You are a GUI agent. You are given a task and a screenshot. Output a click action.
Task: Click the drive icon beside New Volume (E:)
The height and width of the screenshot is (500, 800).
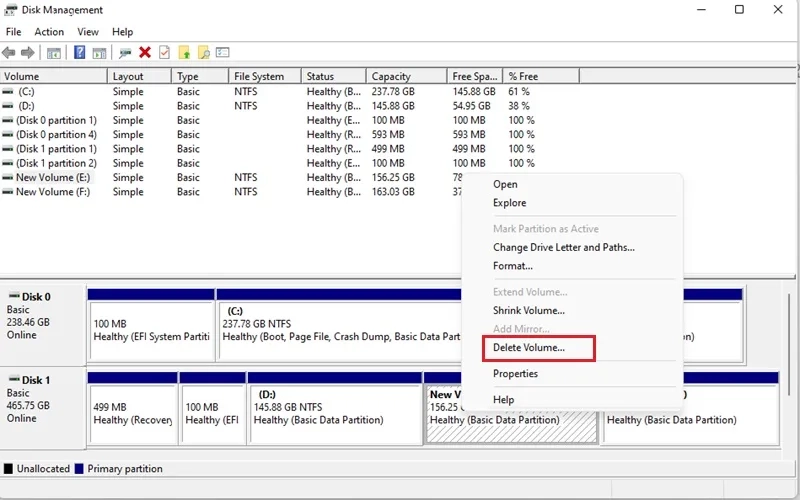(8, 177)
